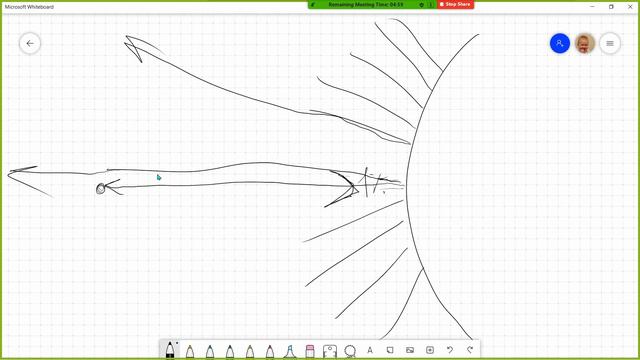640x360 pixels.
Task: Click the small drawn circle on canvas
Action: click(100, 189)
